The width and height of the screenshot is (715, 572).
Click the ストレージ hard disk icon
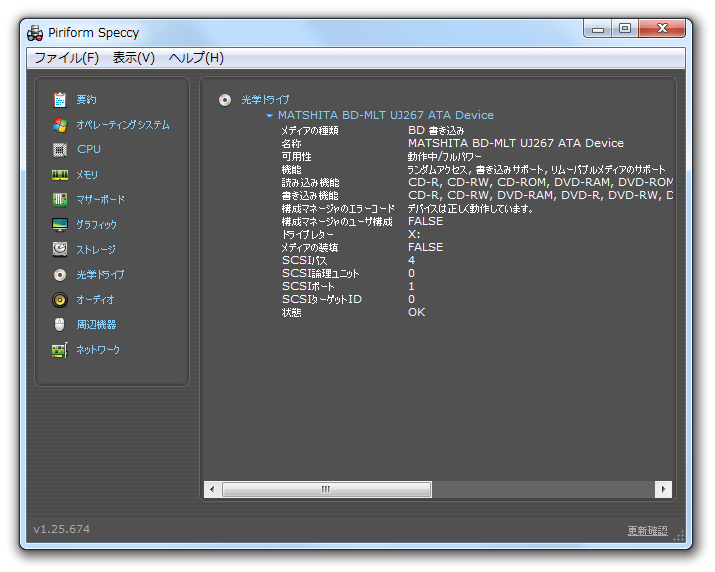coord(60,250)
